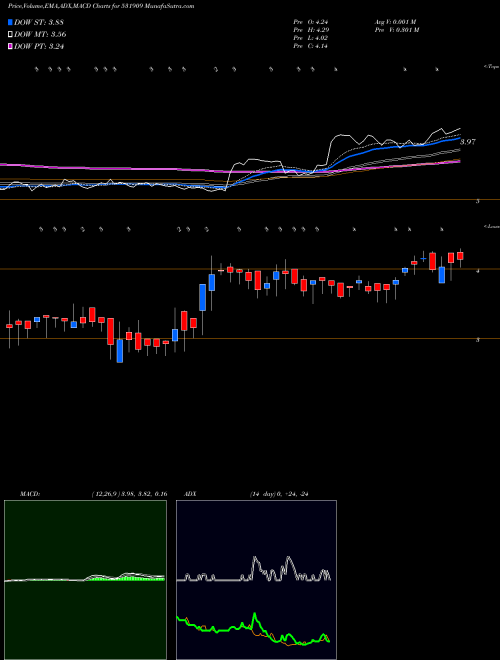Select the 'DOW PT: 3.24' legend text
The image size is (500, 660).
39,47
